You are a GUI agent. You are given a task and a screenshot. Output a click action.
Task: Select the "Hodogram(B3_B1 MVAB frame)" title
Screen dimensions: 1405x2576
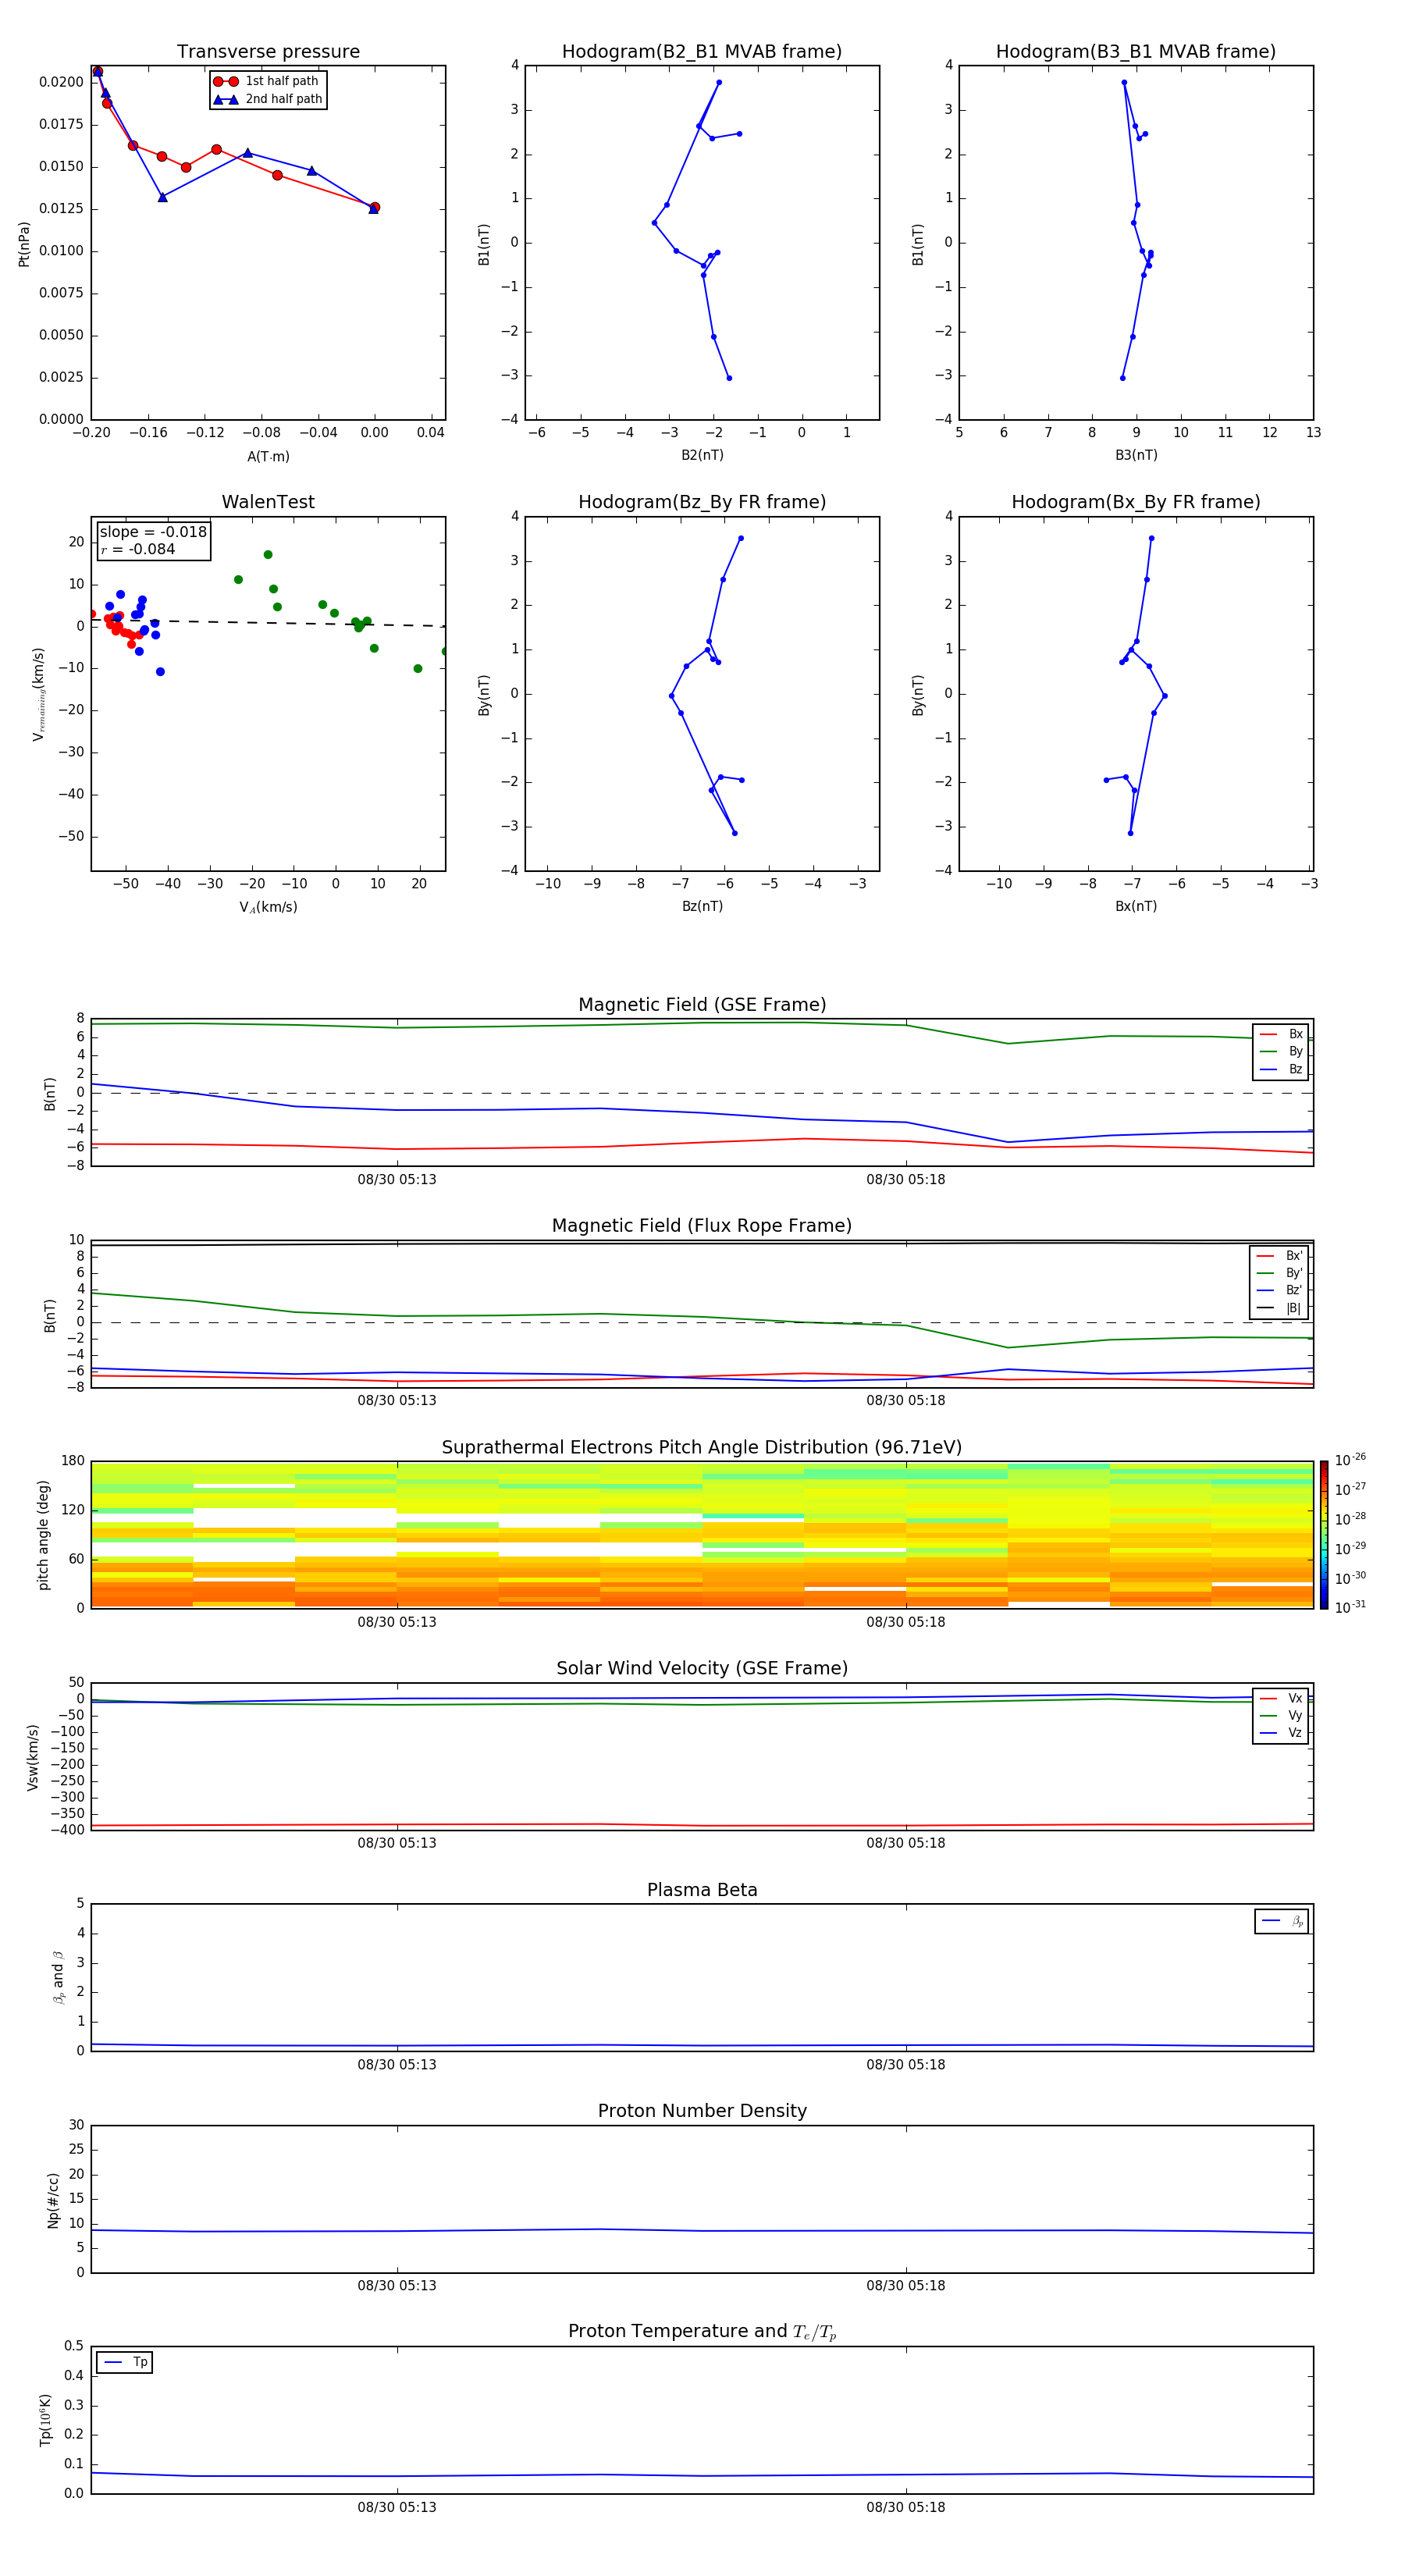[x=1136, y=52]
